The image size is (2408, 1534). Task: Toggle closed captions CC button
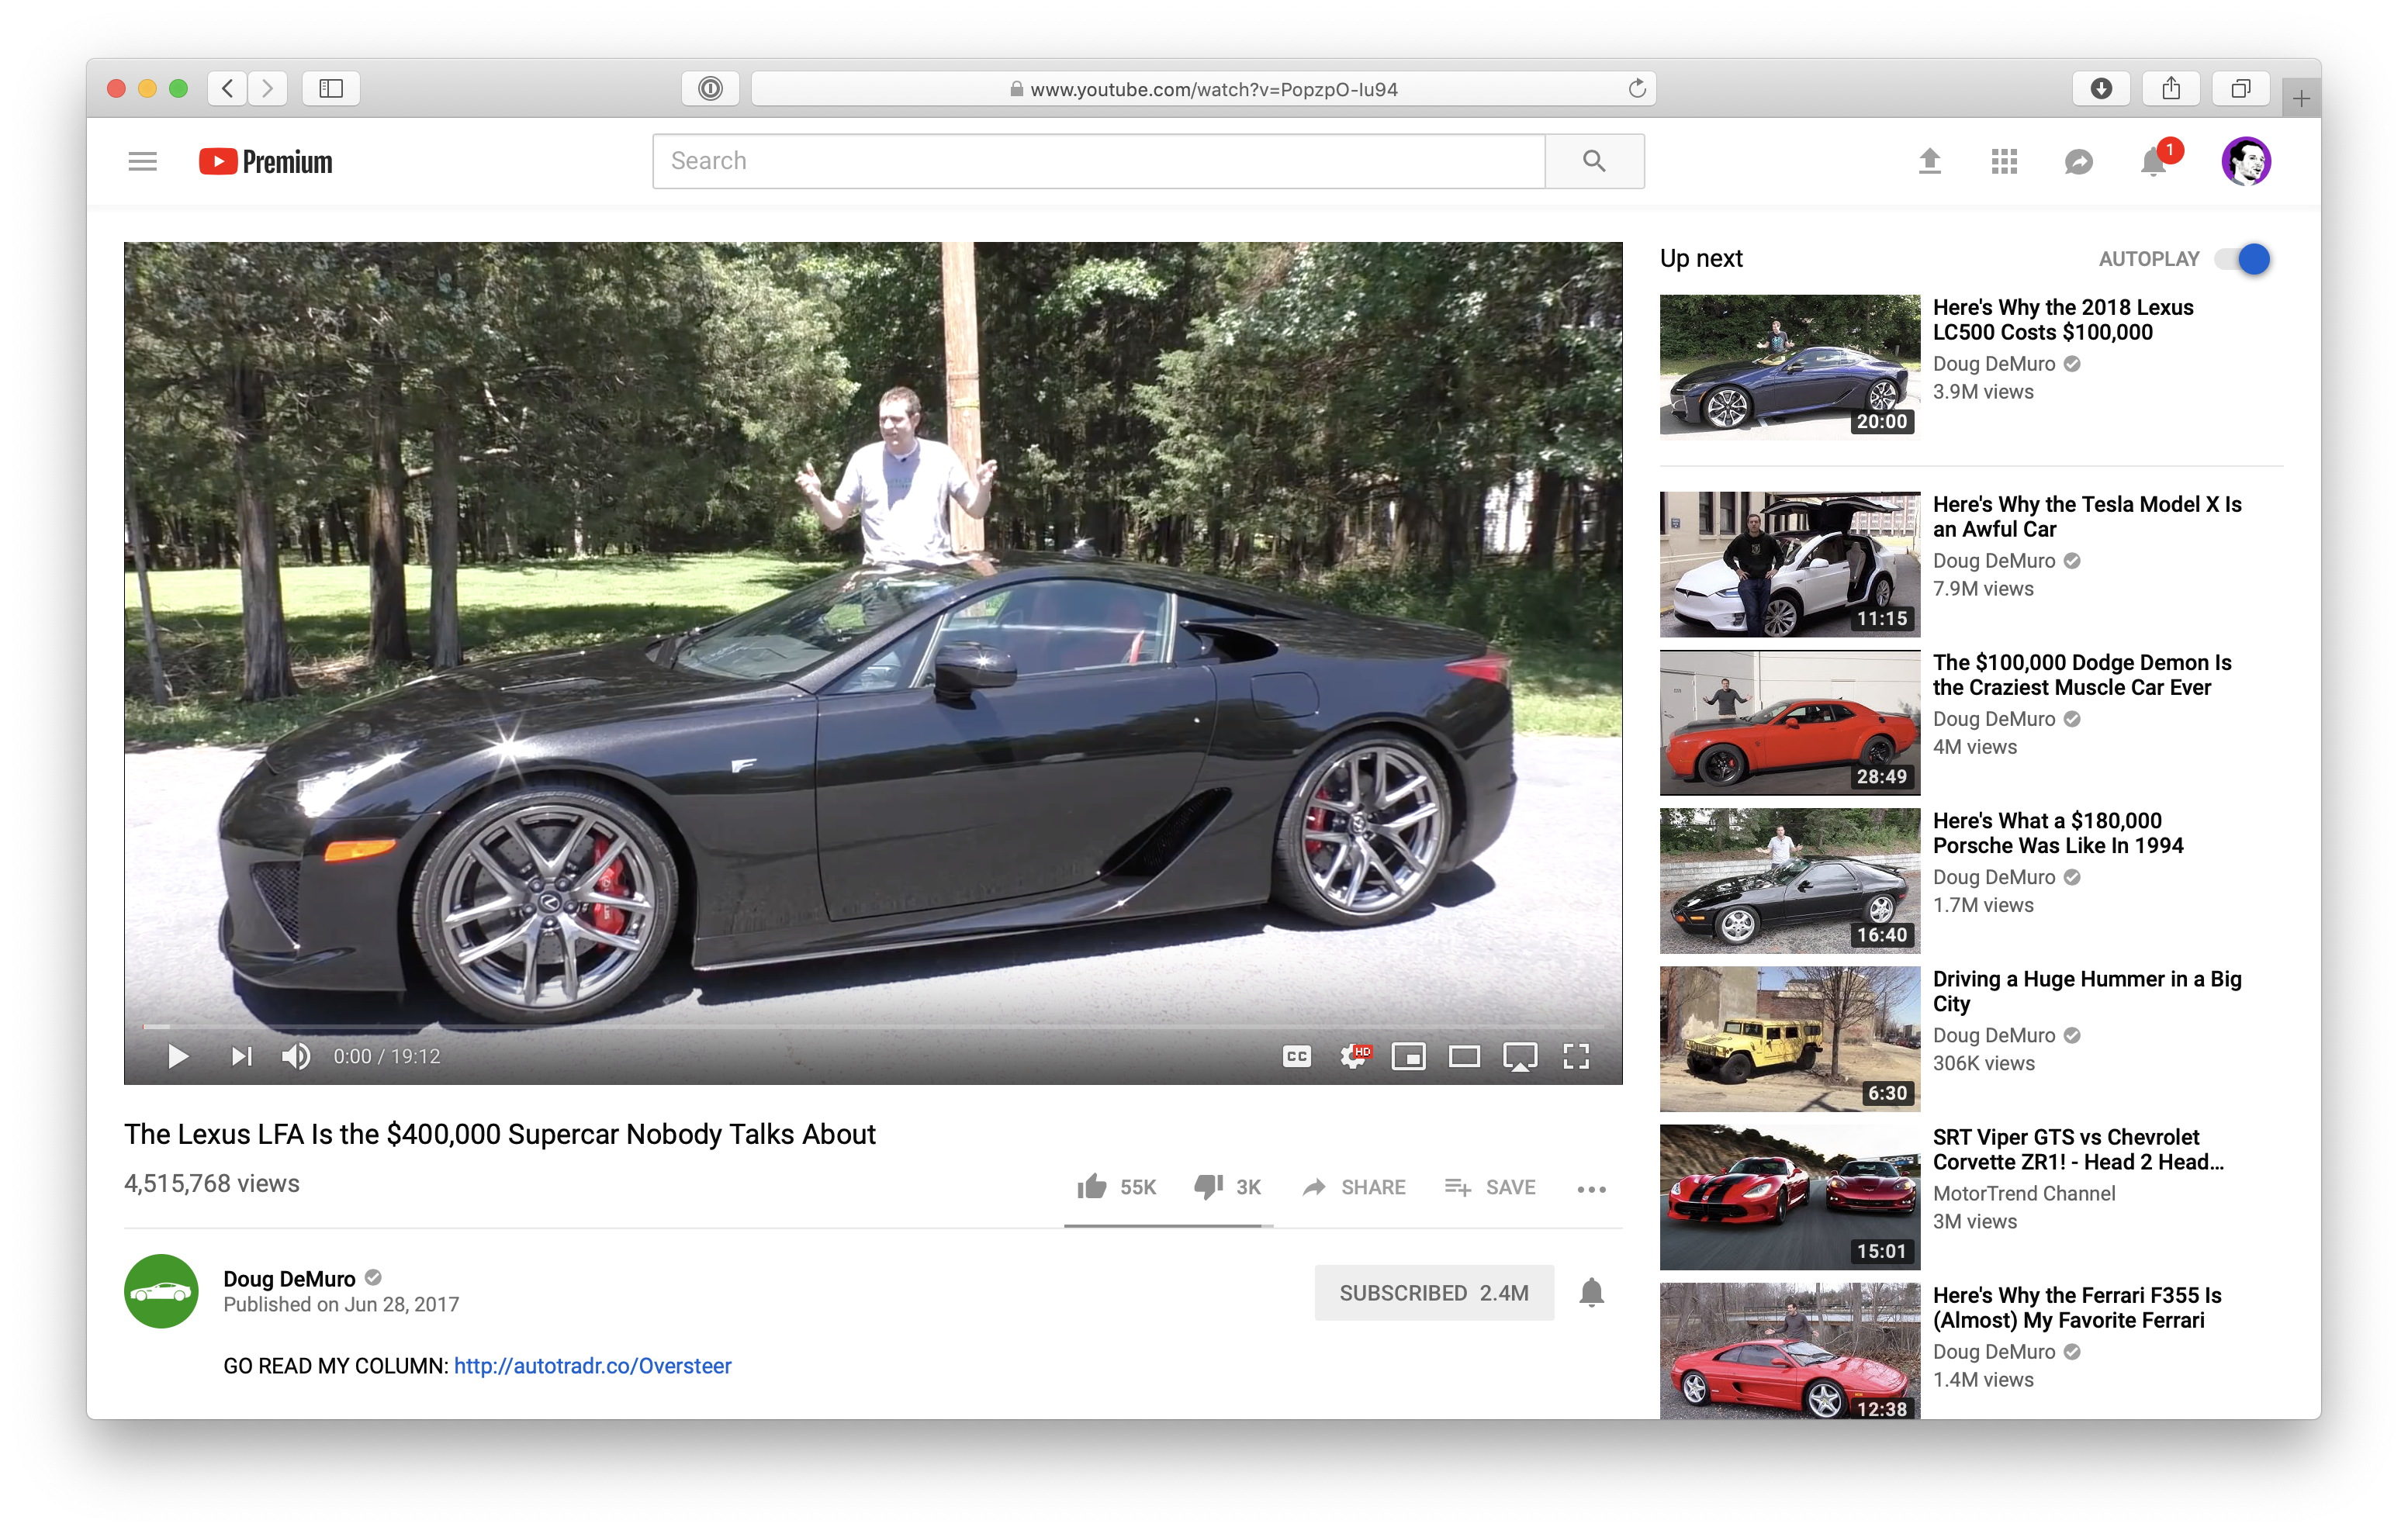1297,1056
